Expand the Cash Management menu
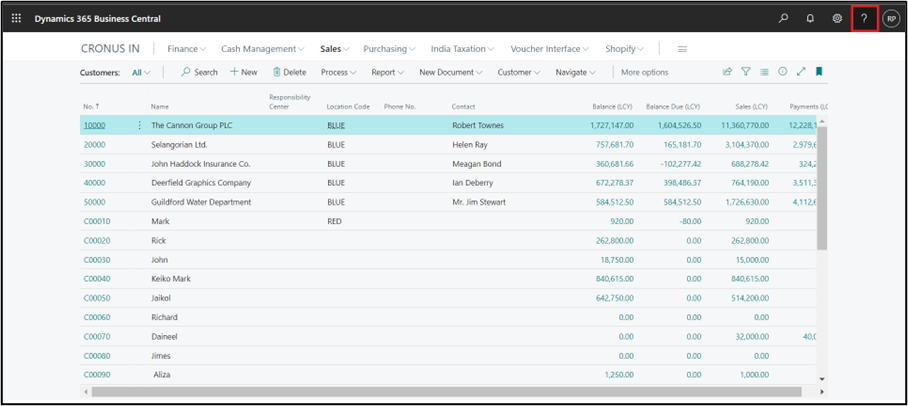The height and width of the screenshot is (406, 908). point(263,49)
